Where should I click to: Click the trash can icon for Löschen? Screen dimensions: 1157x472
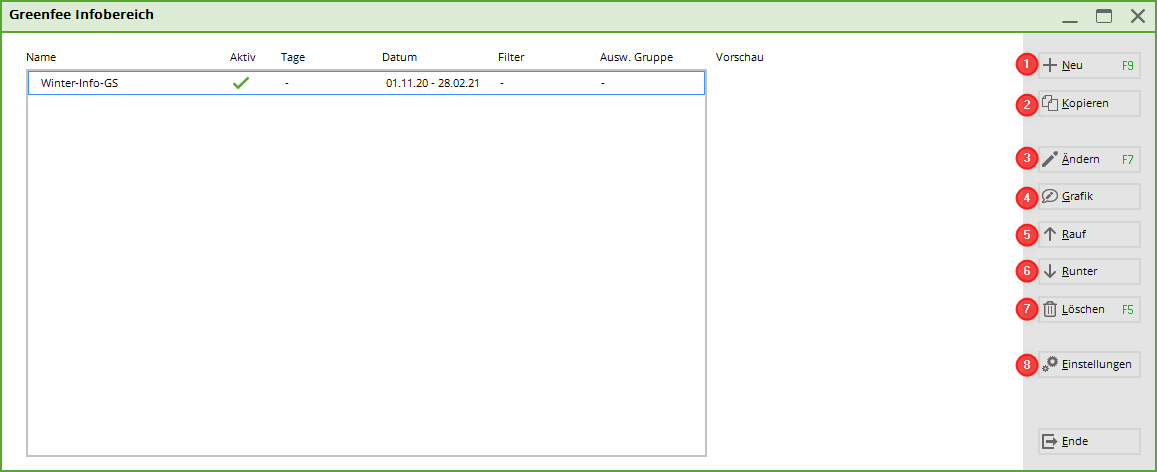[1050, 309]
